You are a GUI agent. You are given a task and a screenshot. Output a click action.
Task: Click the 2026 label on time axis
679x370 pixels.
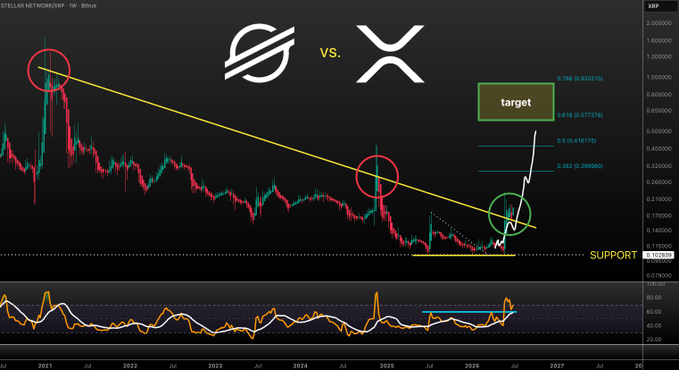click(x=472, y=366)
